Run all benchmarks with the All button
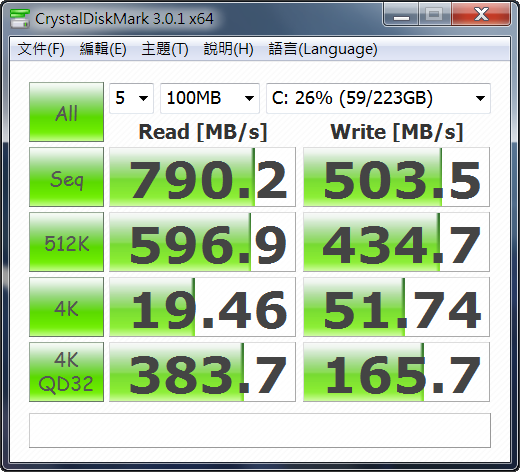The width and height of the screenshot is (520, 472). [66, 112]
